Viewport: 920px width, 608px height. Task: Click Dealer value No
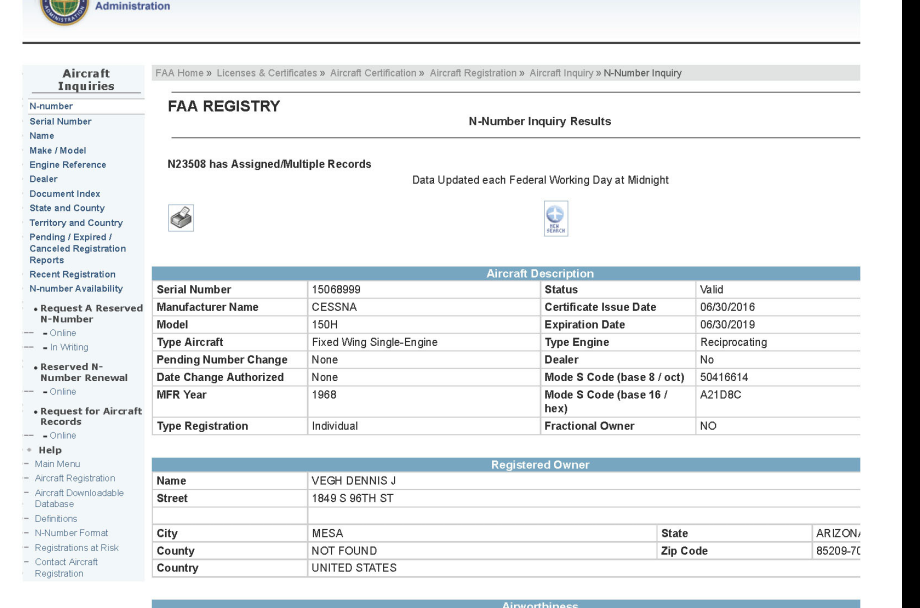tap(707, 360)
